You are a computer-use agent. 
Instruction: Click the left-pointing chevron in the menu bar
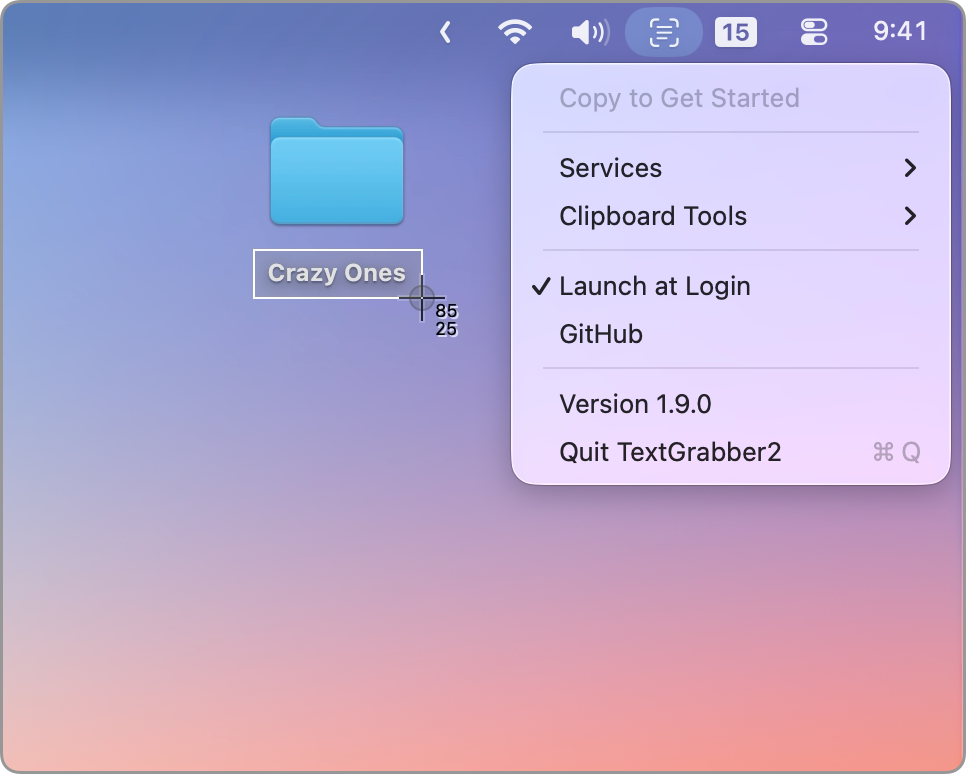[444, 31]
